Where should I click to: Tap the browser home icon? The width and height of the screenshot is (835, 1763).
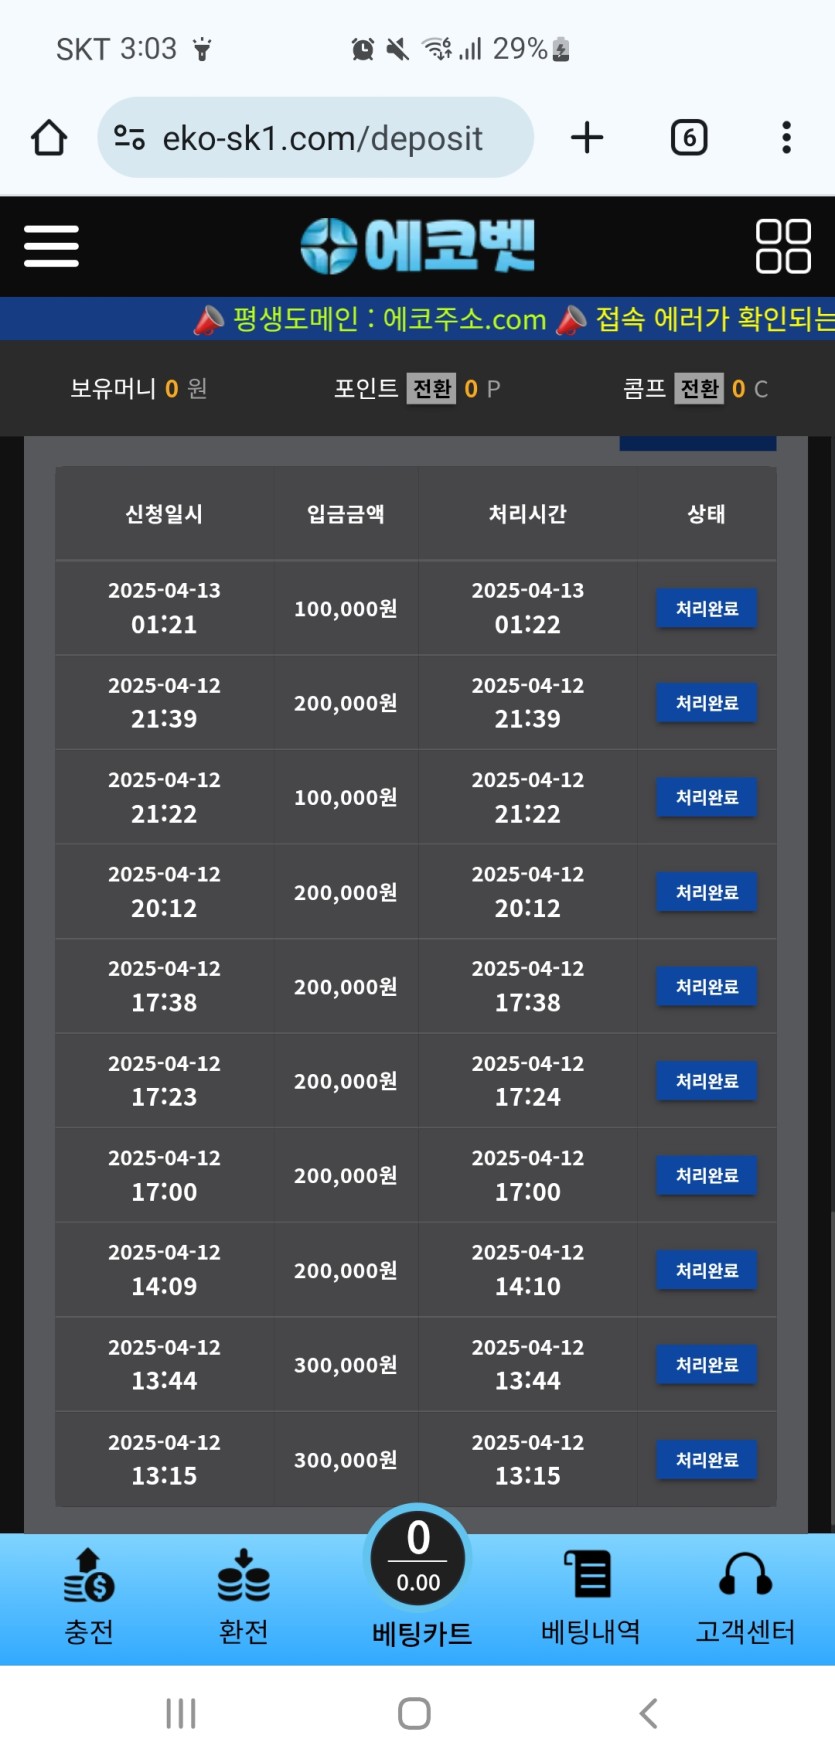pyautogui.click(x=49, y=138)
